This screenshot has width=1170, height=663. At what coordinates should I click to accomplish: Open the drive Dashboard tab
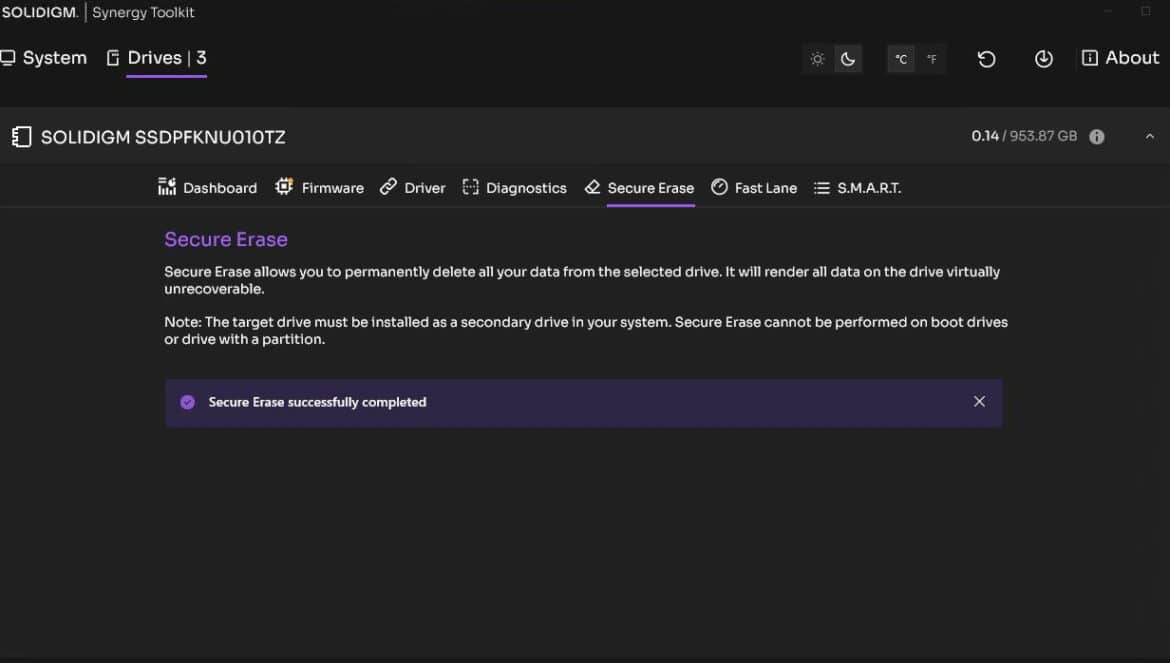pos(207,188)
